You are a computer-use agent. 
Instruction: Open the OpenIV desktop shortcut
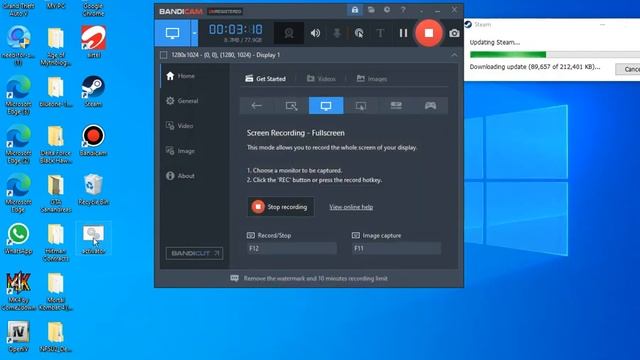point(18,336)
